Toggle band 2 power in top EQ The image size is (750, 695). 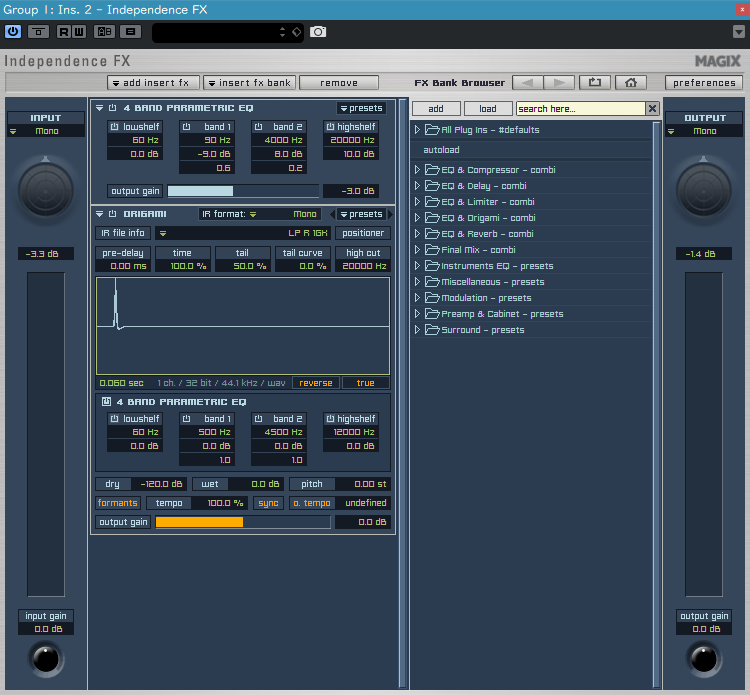[258, 127]
